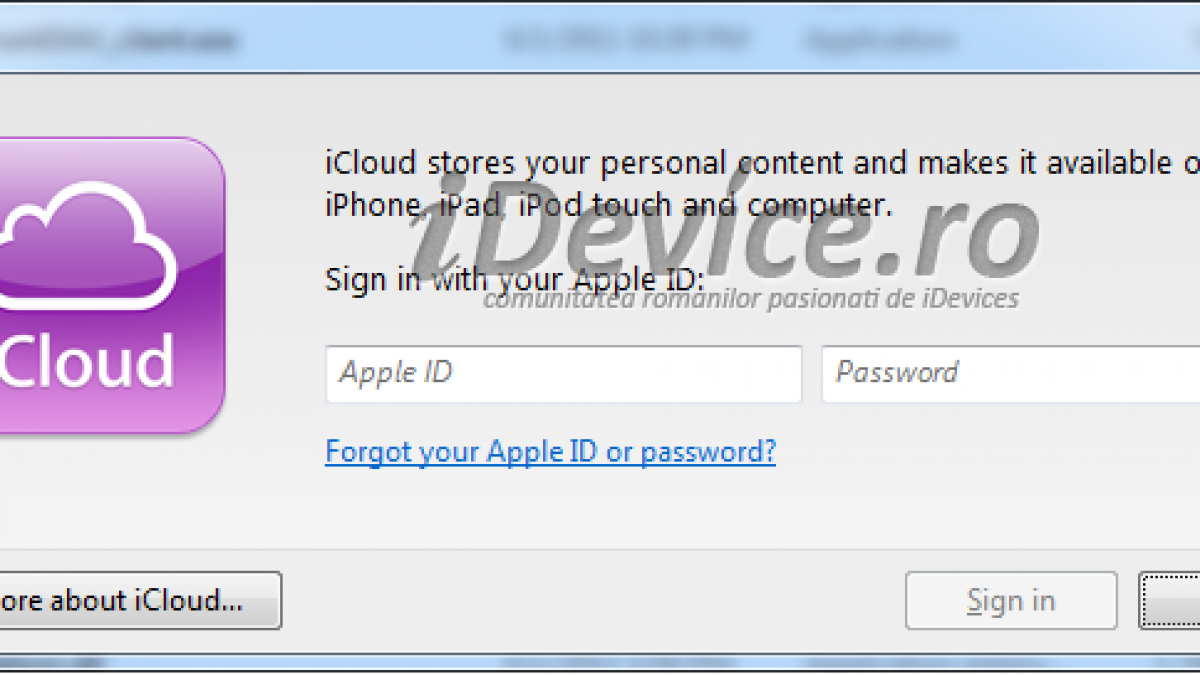Focus the Password input field
This screenshot has width=1200, height=675.
click(x=1010, y=374)
